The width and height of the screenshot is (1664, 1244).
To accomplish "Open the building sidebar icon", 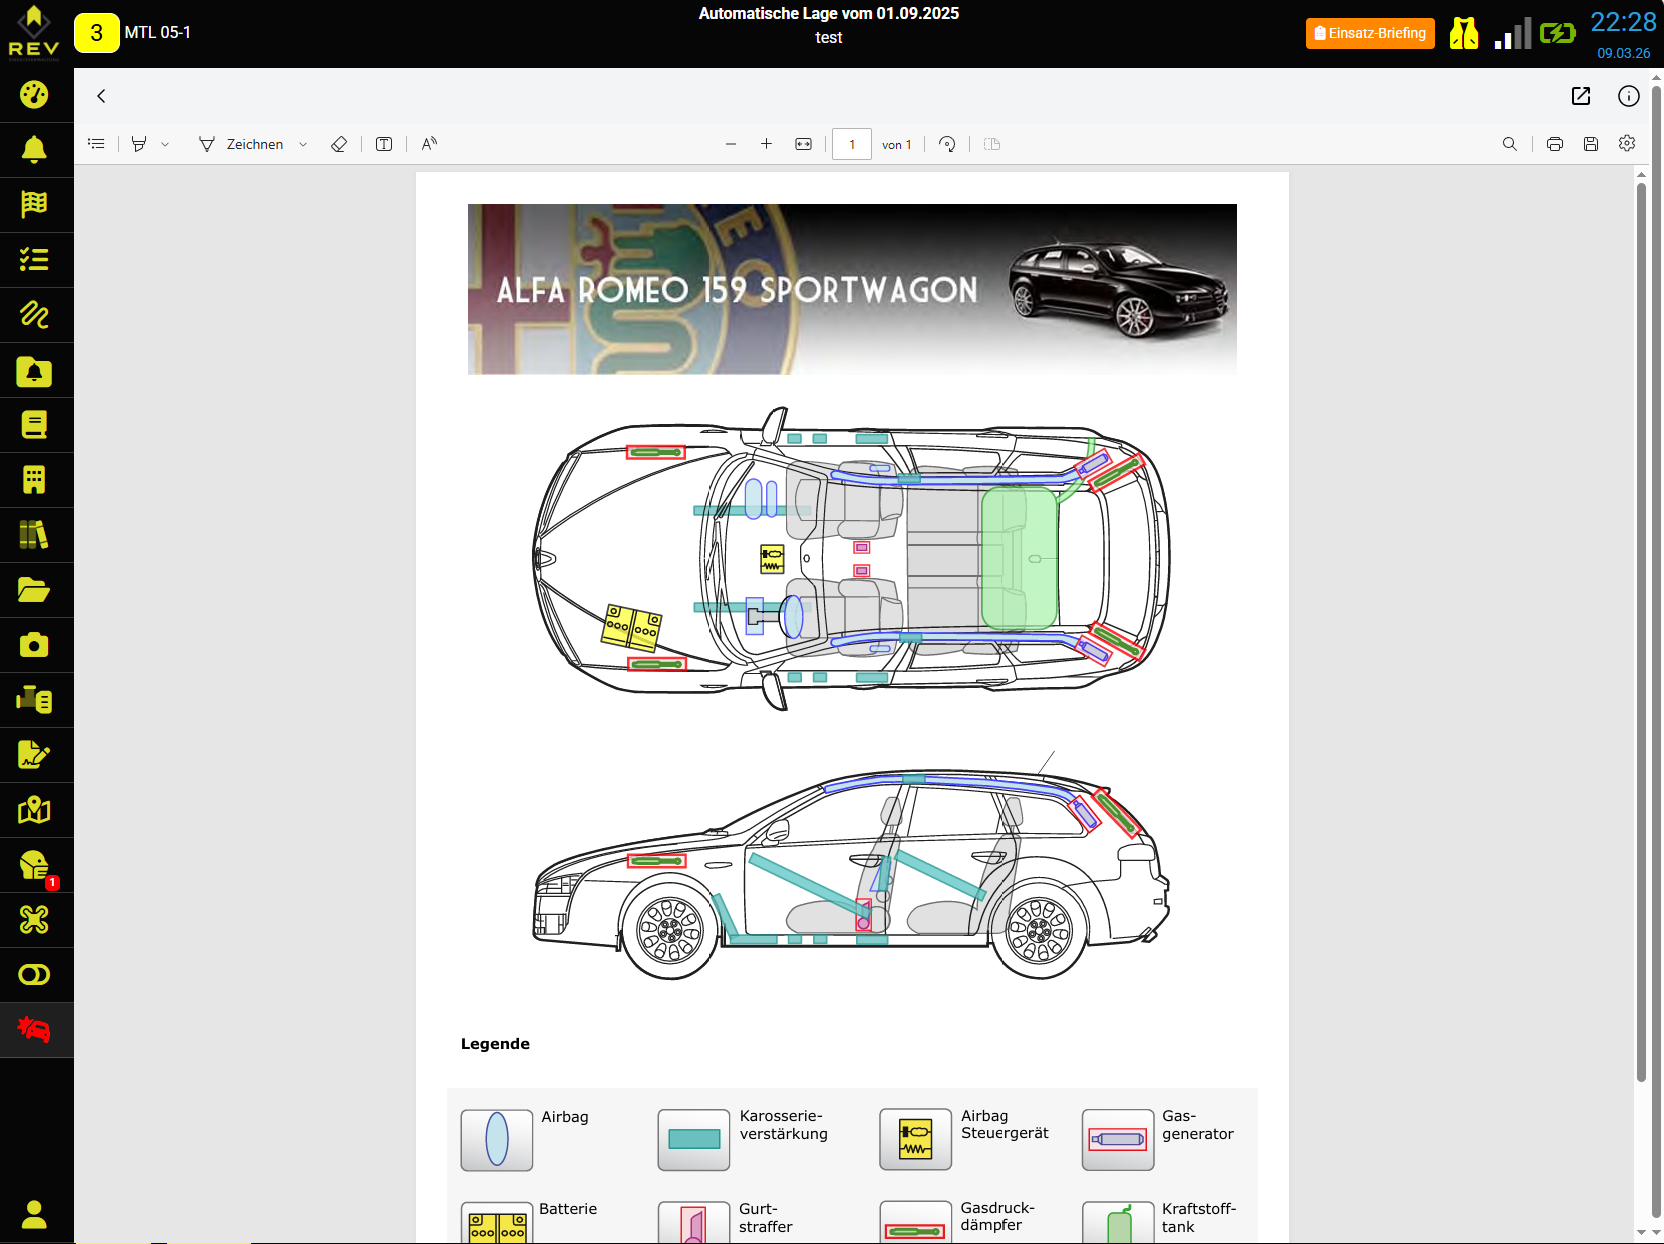I will pyautogui.click(x=34, y=480).
